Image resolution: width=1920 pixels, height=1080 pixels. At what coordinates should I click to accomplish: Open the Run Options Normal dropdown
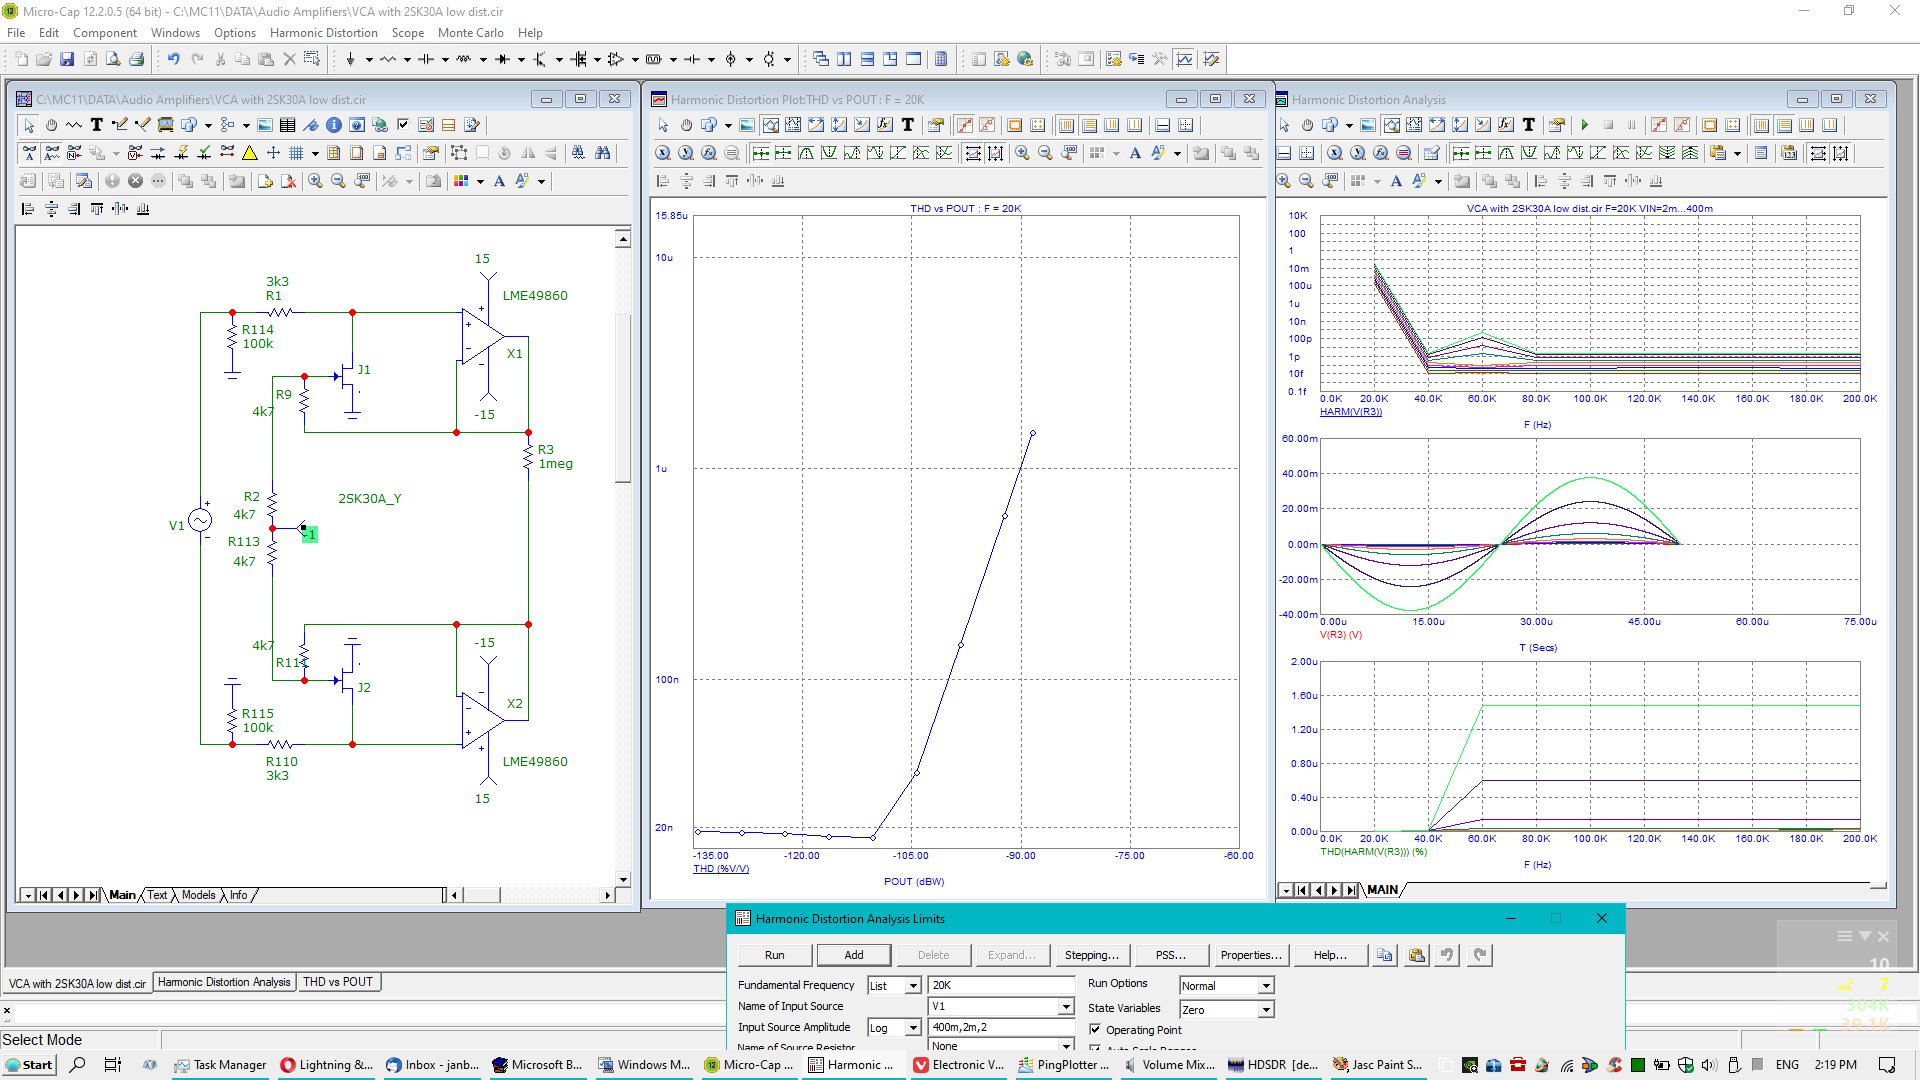1266,986
